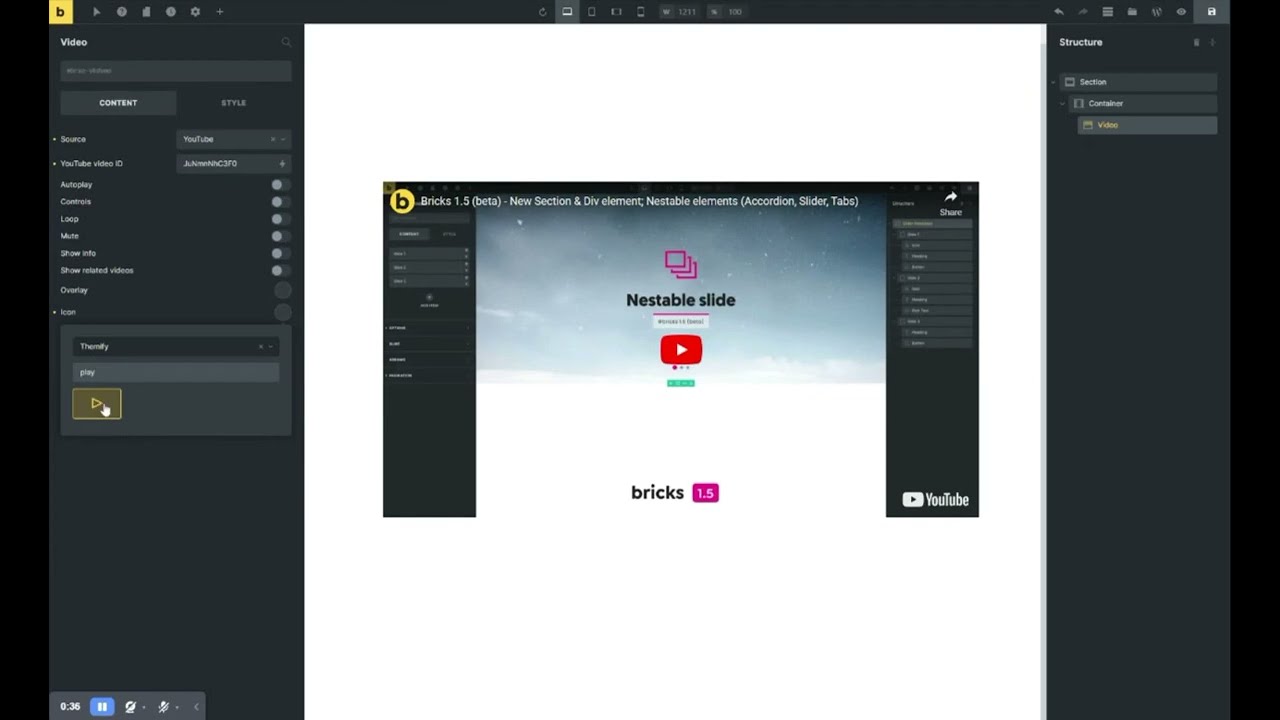Viewport: 1280px width, 720px height.
Task: Click icon search field containing "play"
Action: coord(175,372)
